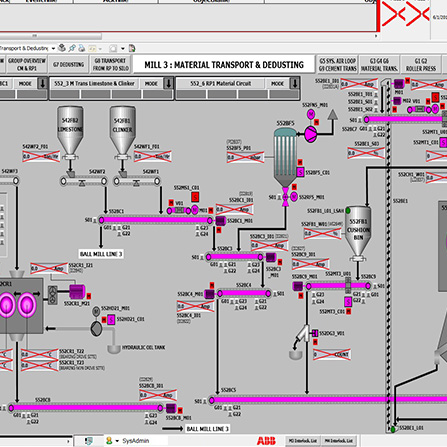The image size is (447, 447).
Task: Click the 552_3 M Trans Limestone & Clinker label
Action: point(94,83)
